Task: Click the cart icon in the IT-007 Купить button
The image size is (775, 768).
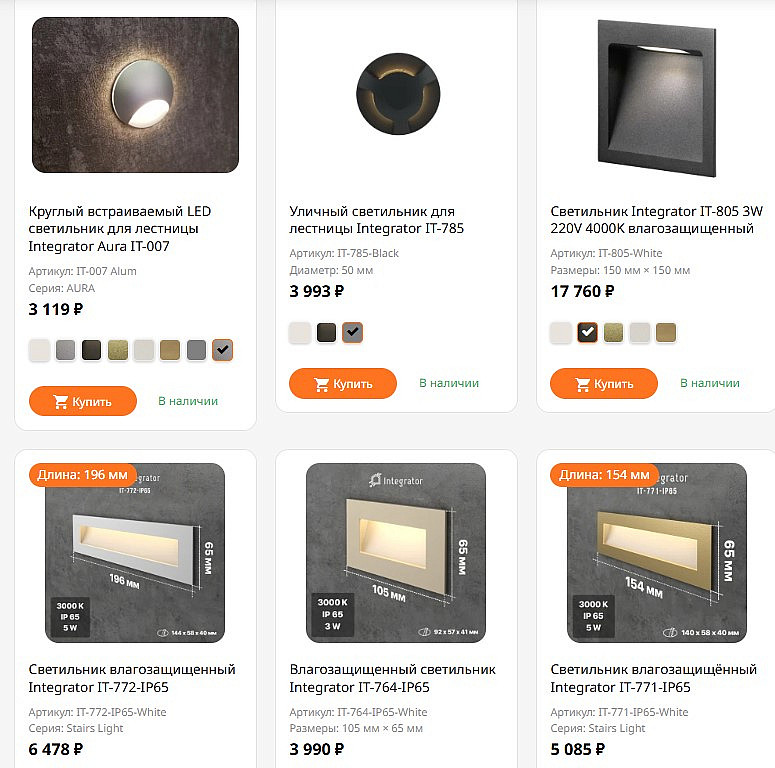Action: [x=61, y=402]
